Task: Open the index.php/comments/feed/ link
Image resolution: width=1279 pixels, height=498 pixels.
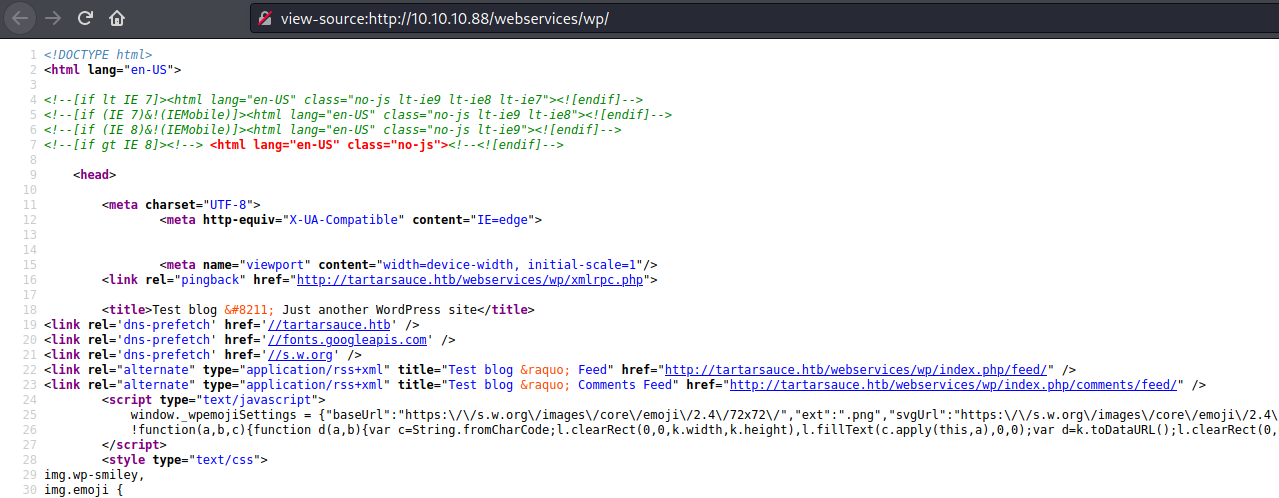Action: point(954,384)
